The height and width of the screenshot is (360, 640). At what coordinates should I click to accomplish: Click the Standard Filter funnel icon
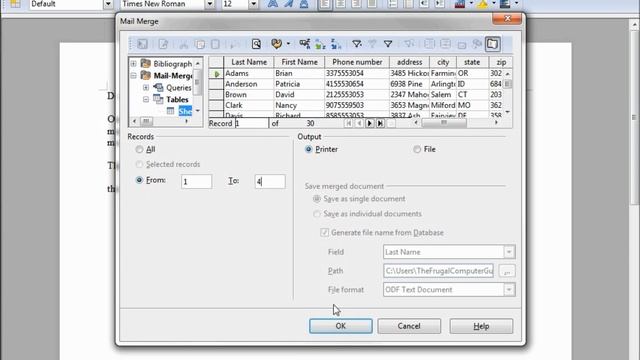(x=388, y=44)
